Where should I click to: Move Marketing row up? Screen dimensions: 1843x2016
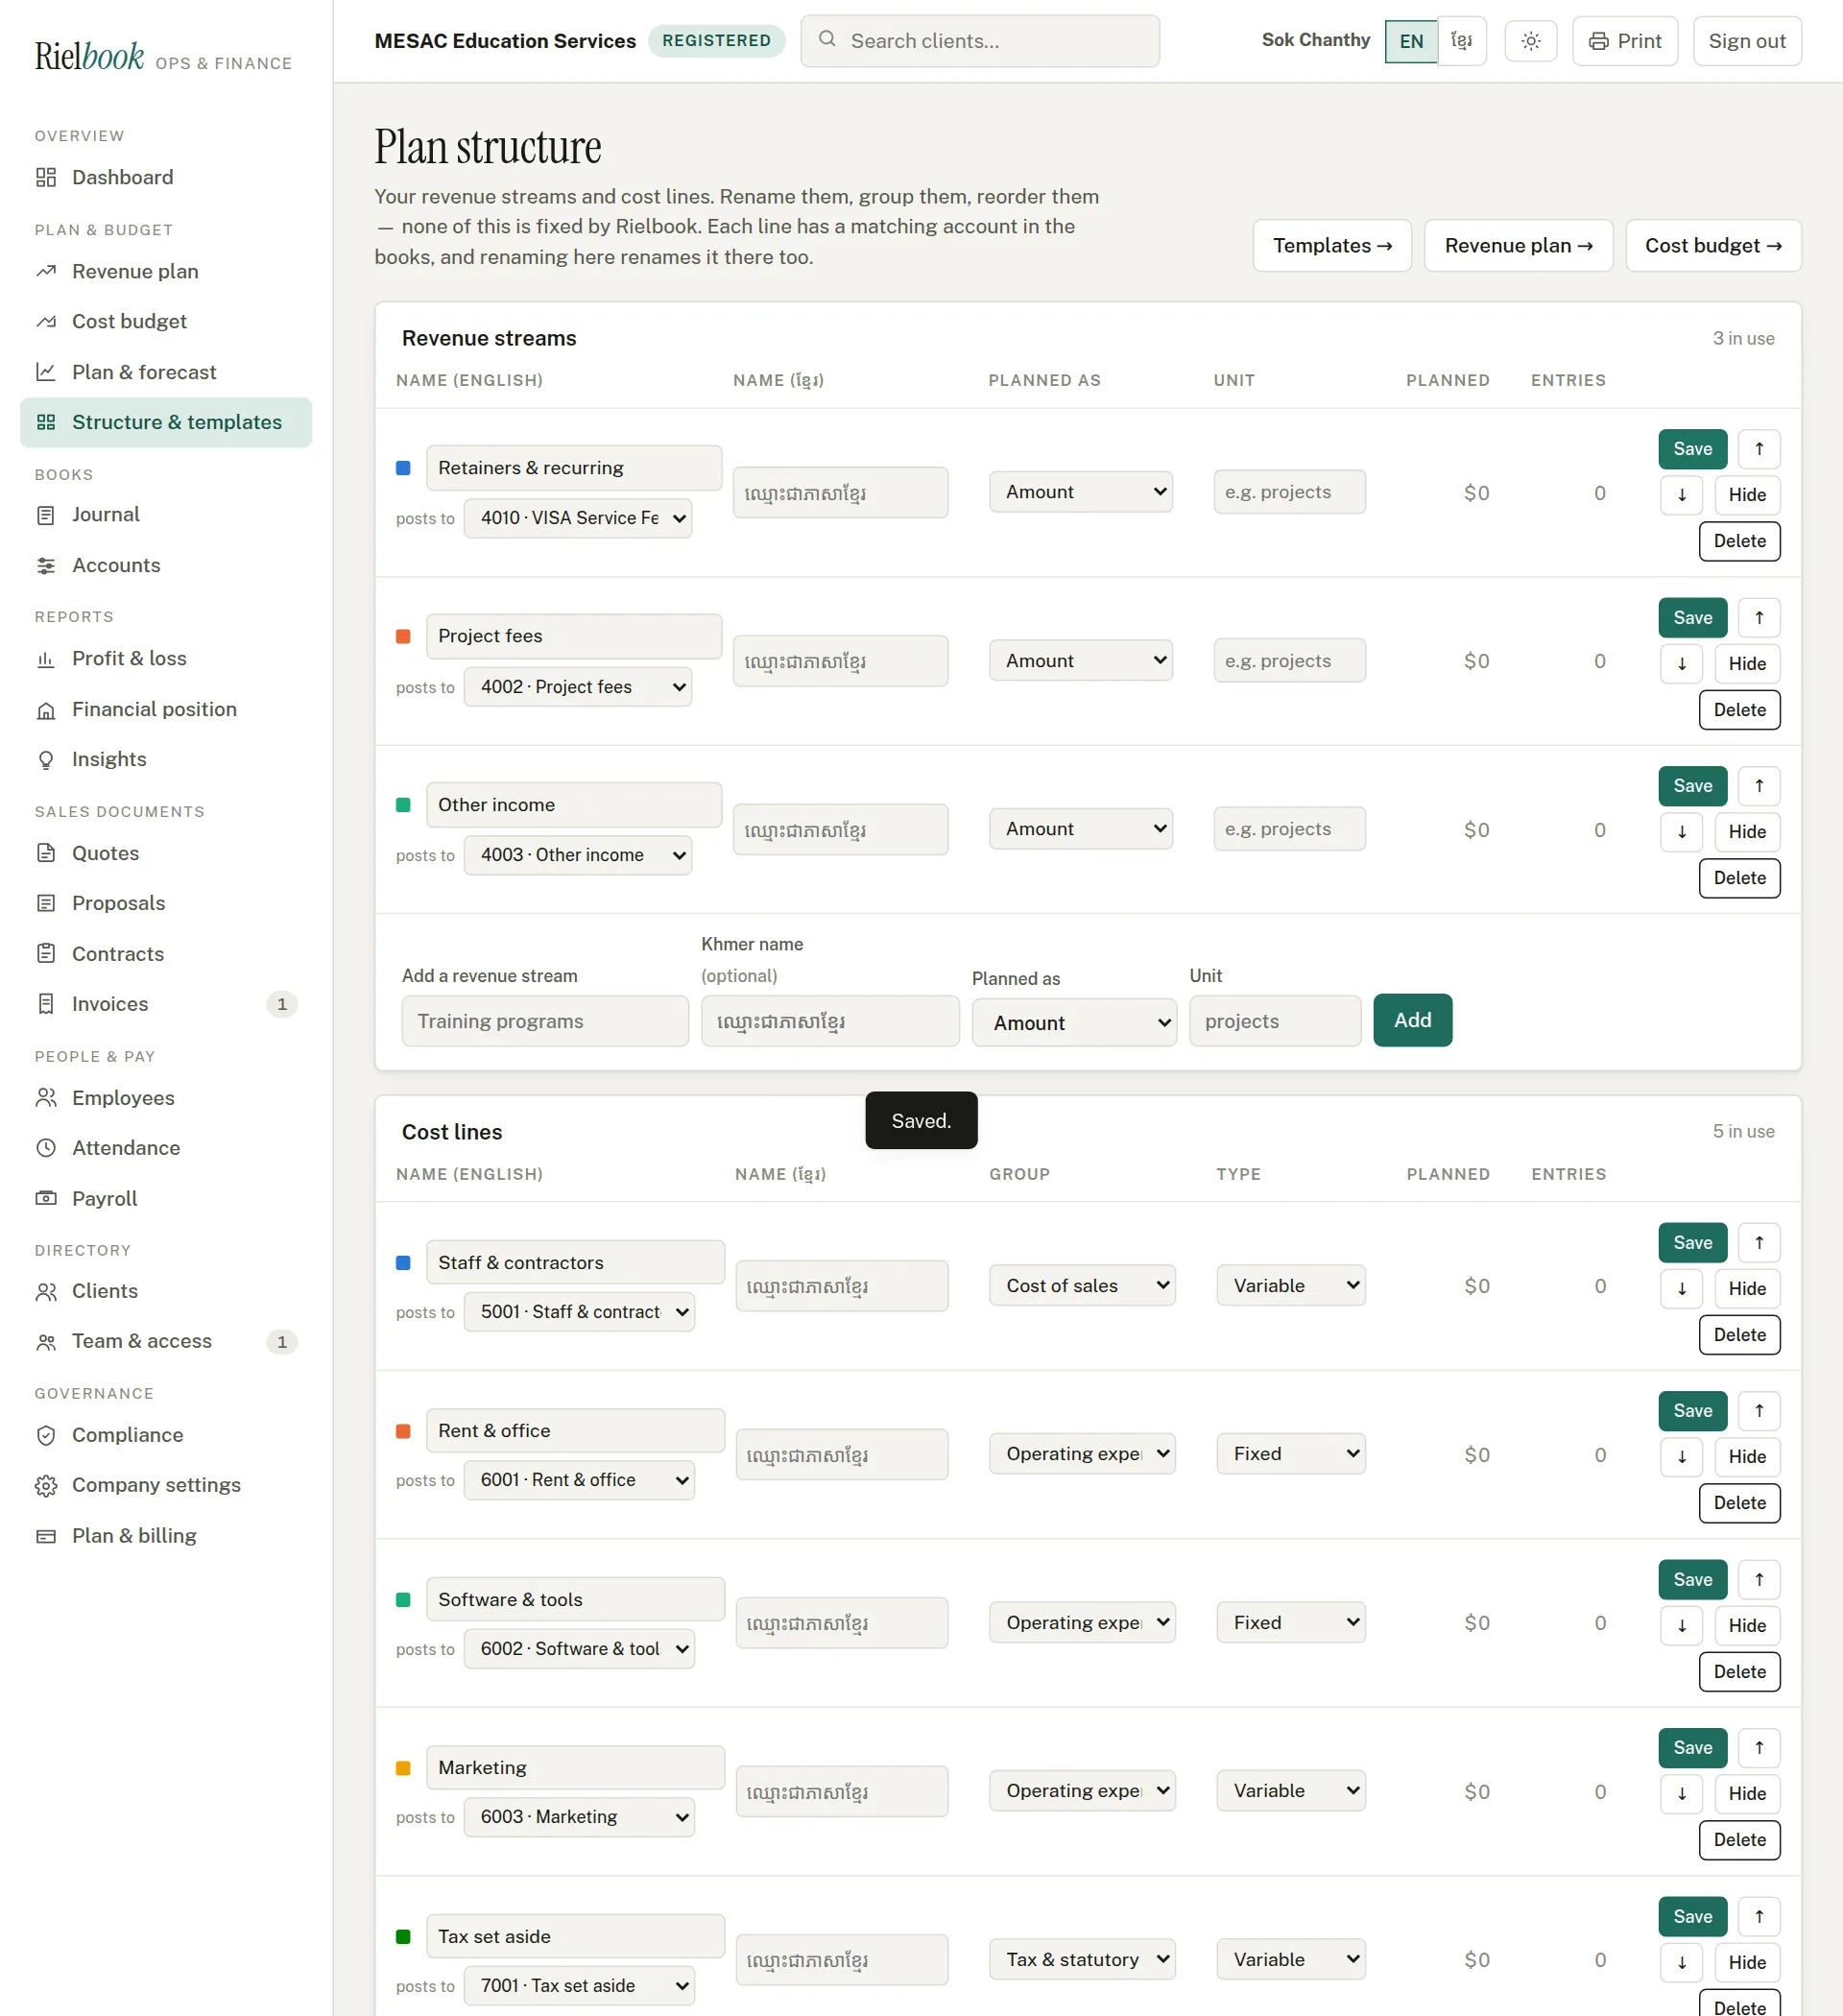[1759, 1747]
